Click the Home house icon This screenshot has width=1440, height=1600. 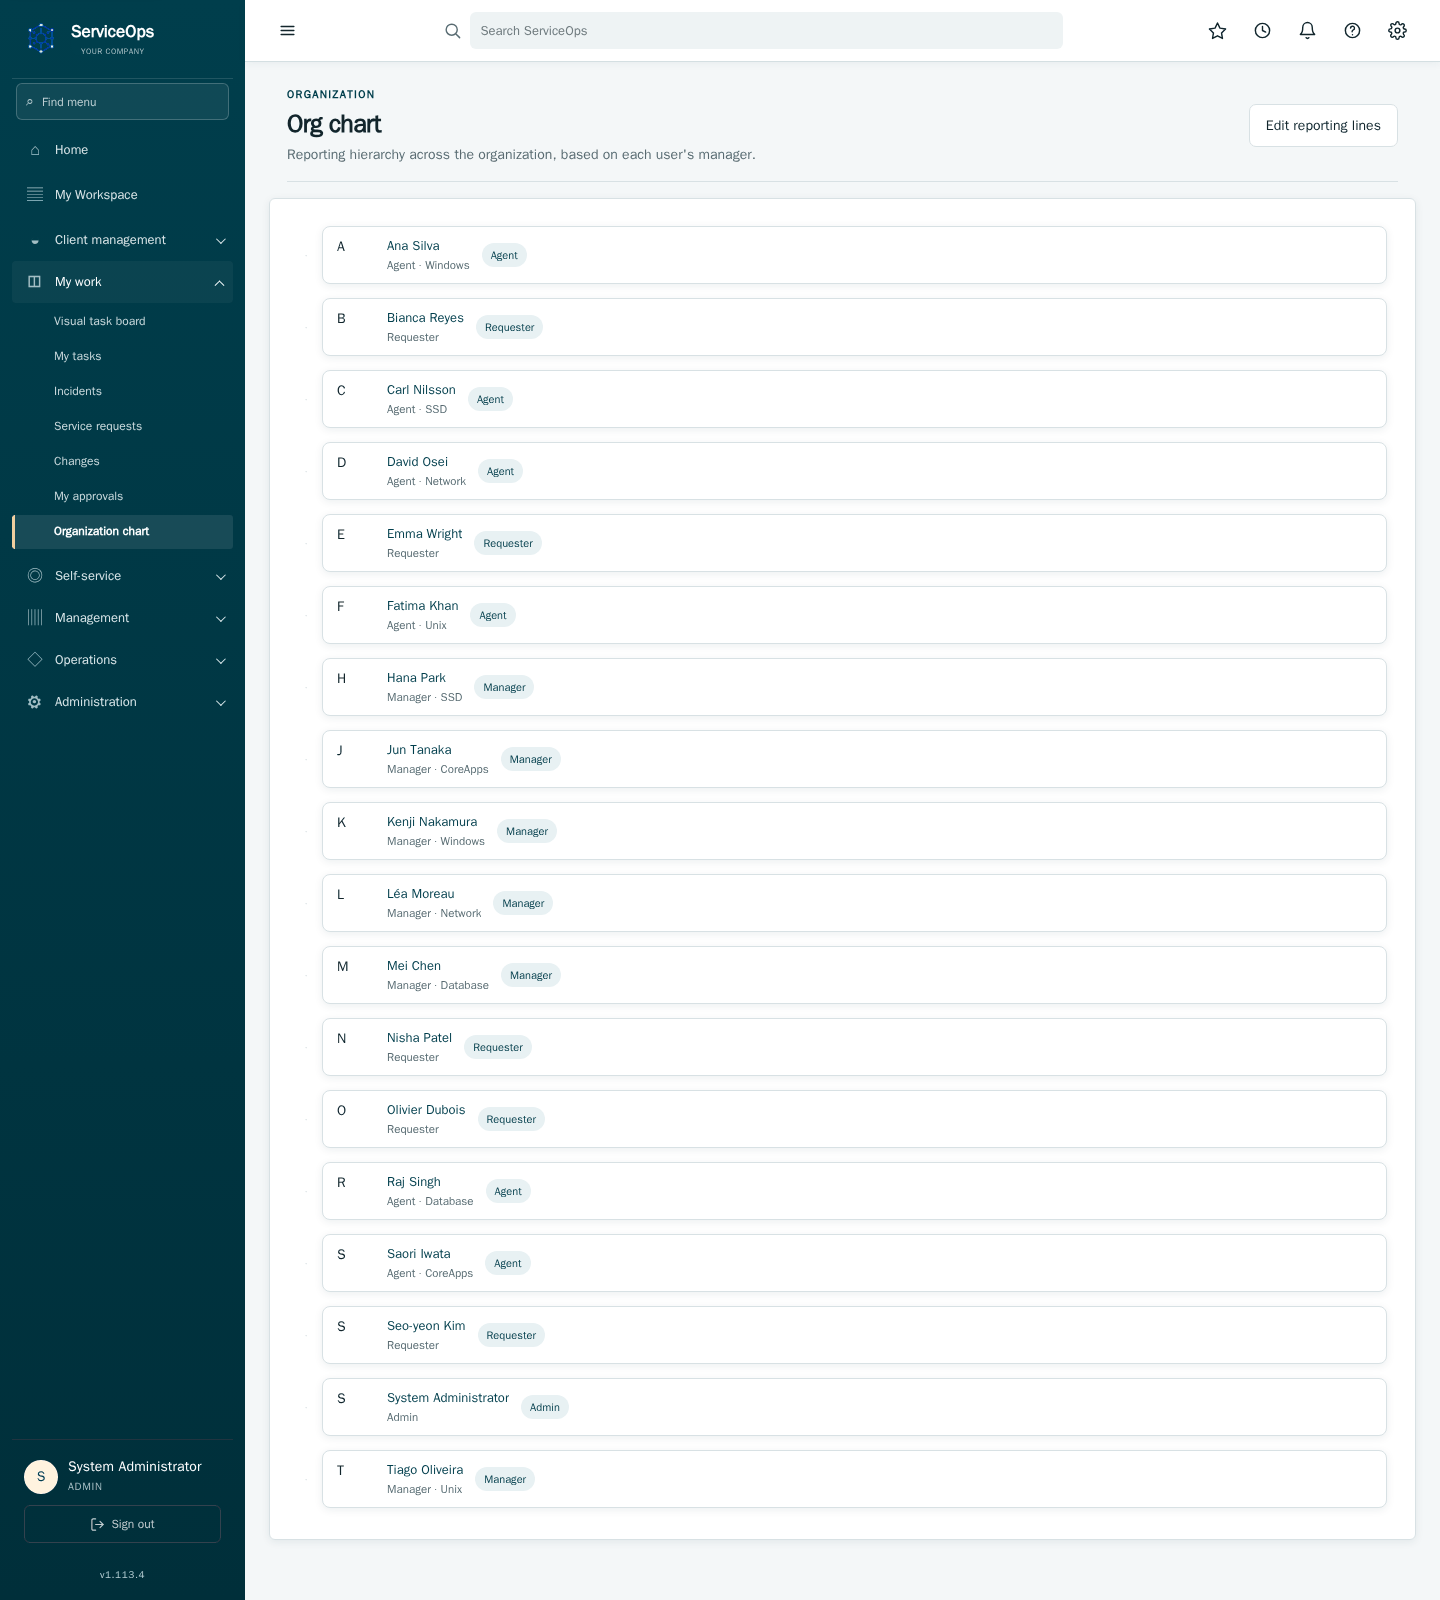(x=35, y=150)
